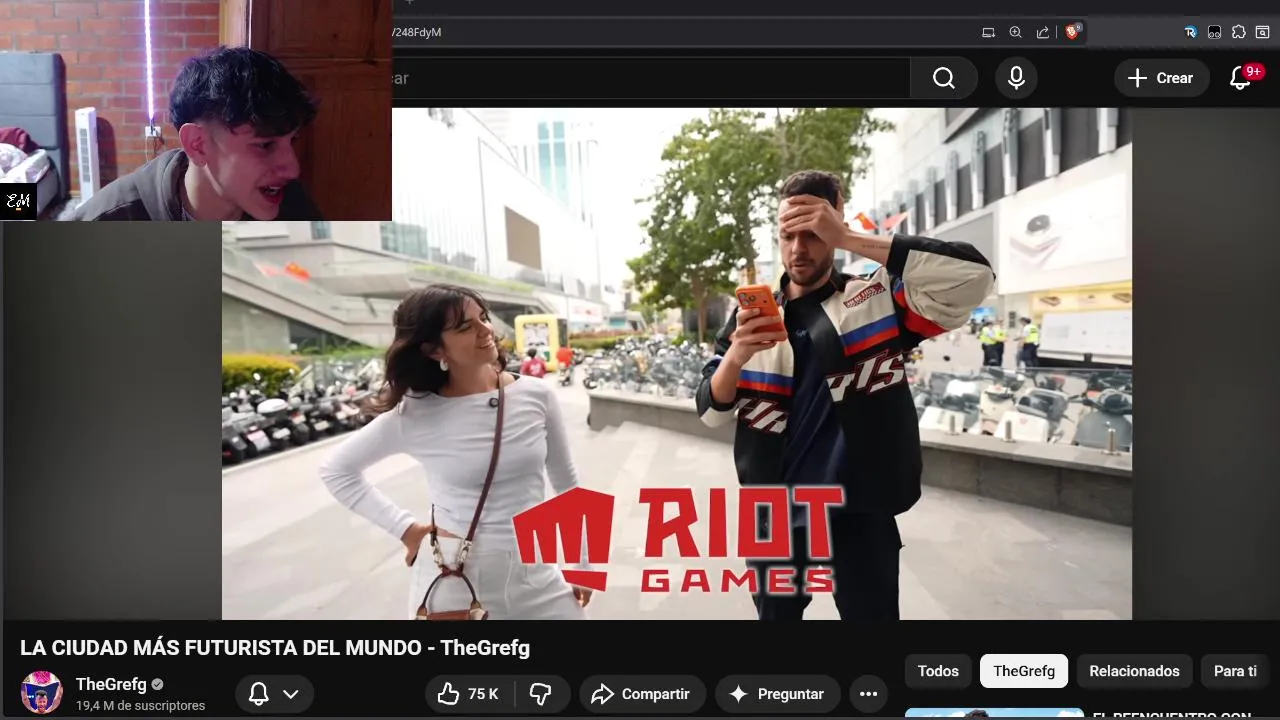Install app icon in address bar
Image resolution: width=1280 pixels, height=720 pixels.
pos(988,32)
